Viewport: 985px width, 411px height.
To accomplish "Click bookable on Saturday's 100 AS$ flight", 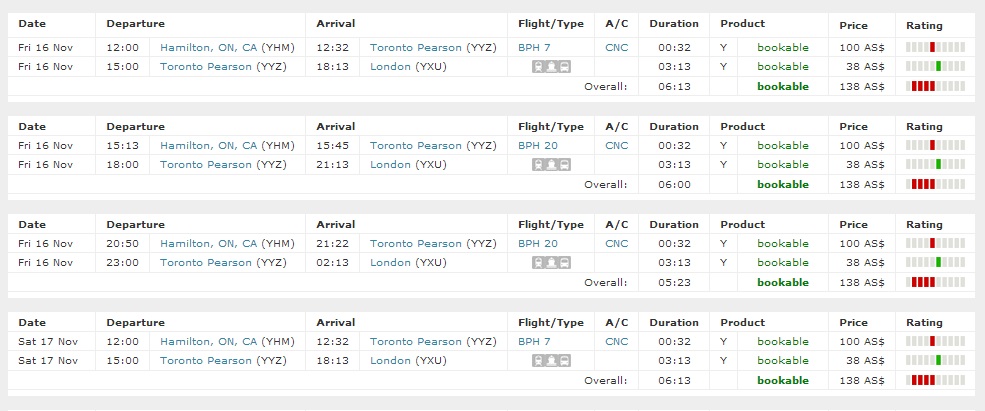I will coord(782,342).
